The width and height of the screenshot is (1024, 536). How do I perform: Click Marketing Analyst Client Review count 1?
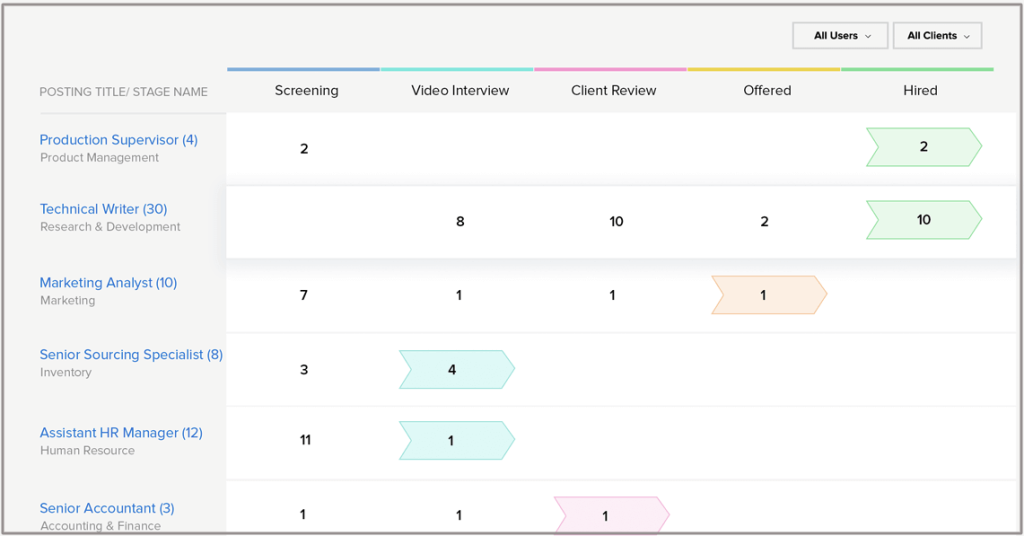click(613, 295)
